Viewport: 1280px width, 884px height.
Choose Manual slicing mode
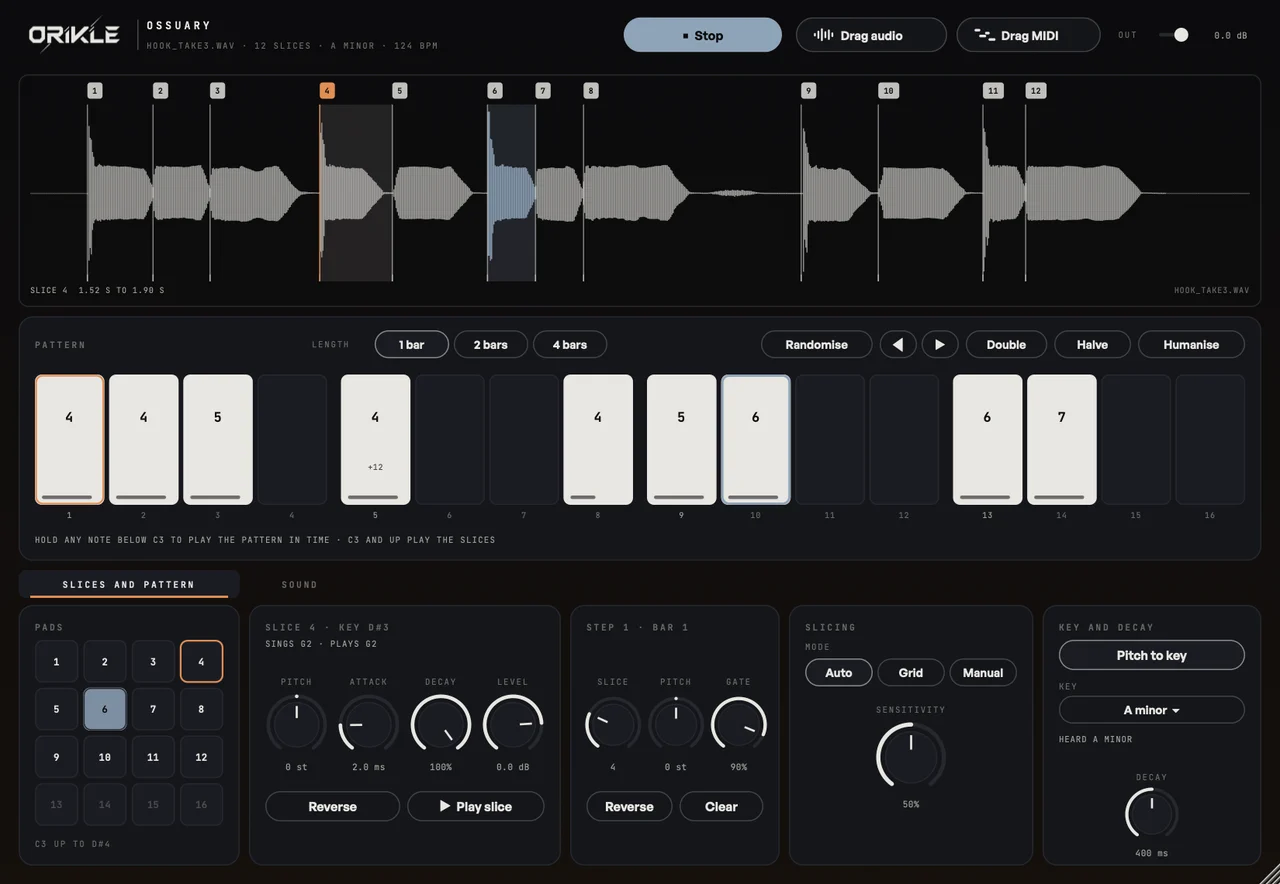pyautogui.click(x=983, y=672)
